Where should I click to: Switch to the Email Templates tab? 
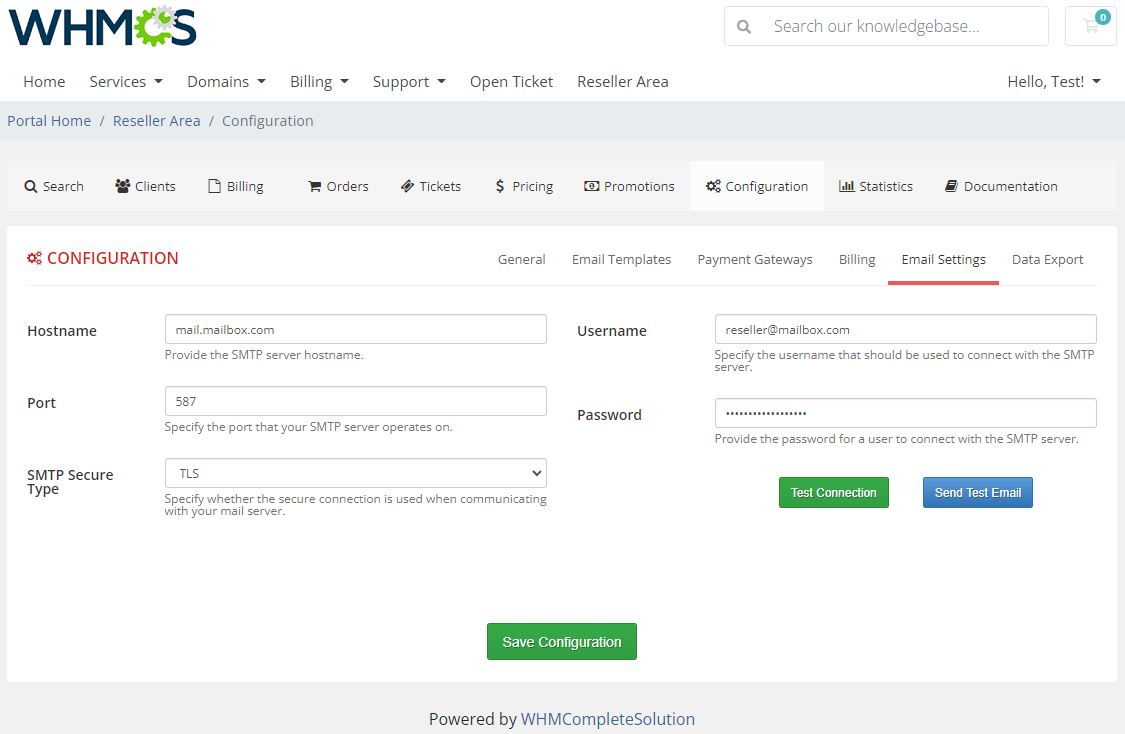click(x=621, y=259)
